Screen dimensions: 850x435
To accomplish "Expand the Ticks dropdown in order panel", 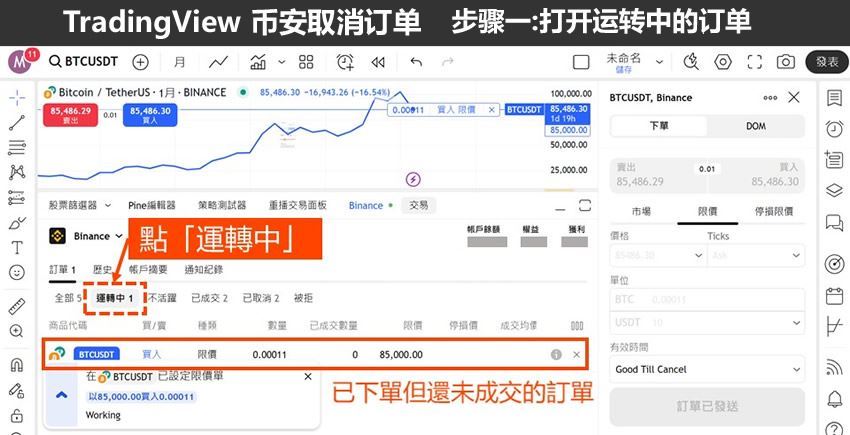I will (755, 255).
